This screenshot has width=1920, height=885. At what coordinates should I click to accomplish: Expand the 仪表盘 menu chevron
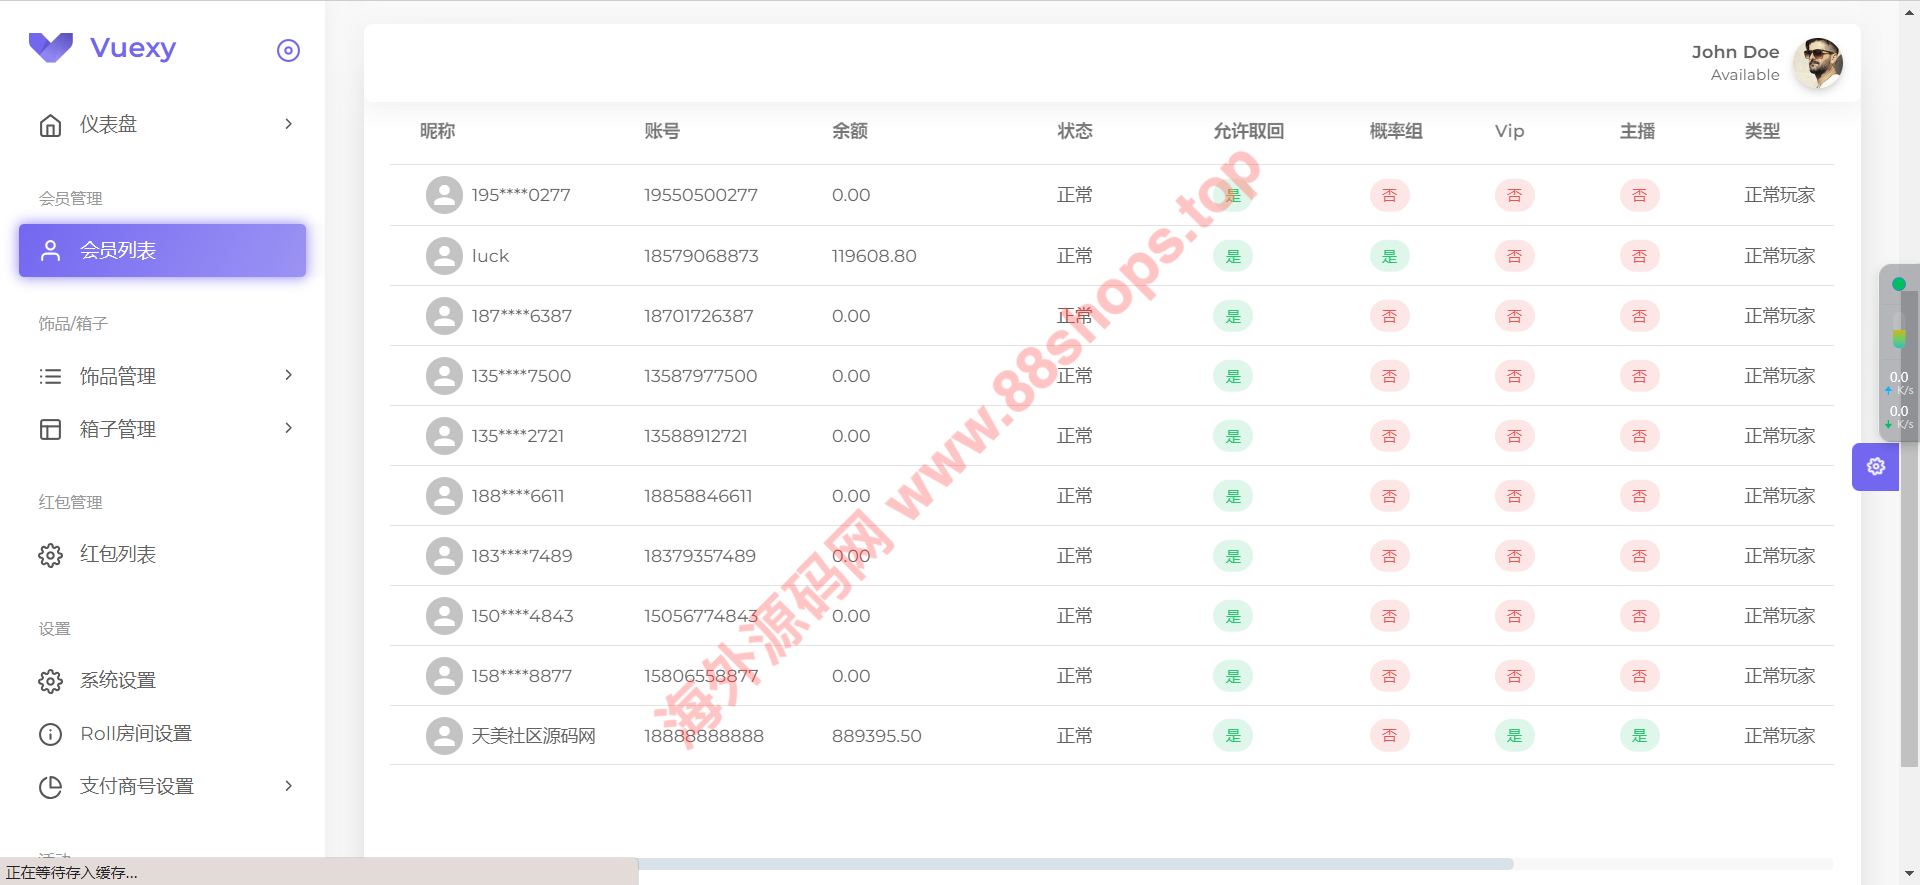coord(288,124)
